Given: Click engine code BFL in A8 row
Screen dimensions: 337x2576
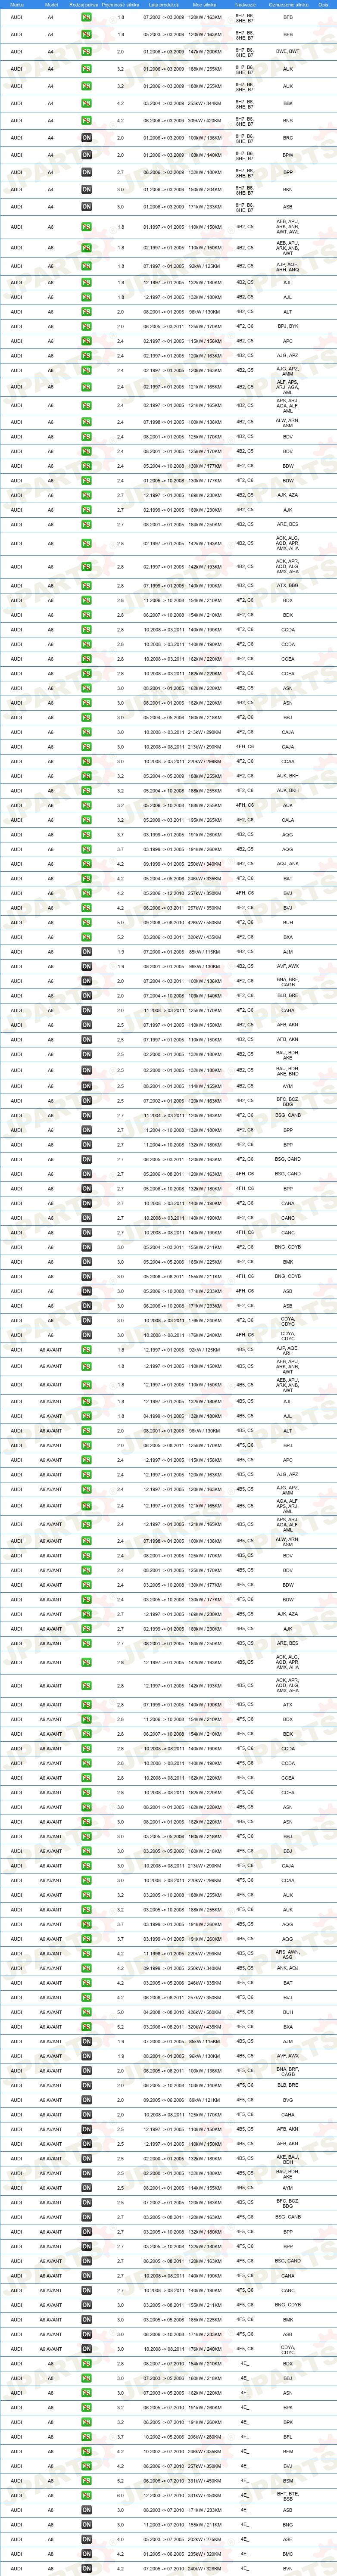Looking at the screenshot, I should click(288, 2437).
